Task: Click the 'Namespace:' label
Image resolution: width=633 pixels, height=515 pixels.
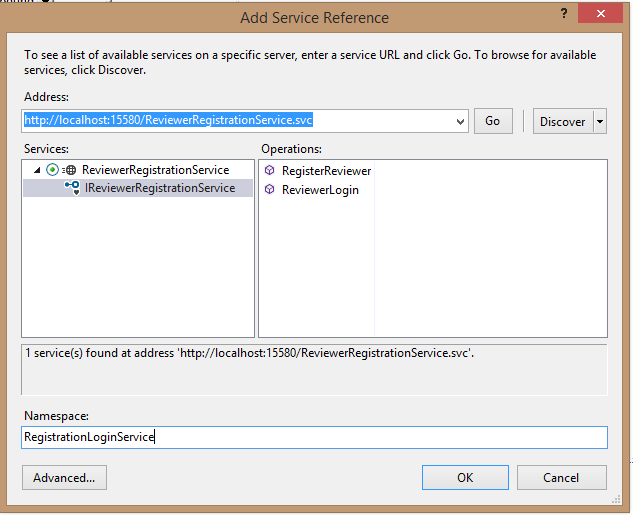Action: pyautogui.click(x=57, y=416)
